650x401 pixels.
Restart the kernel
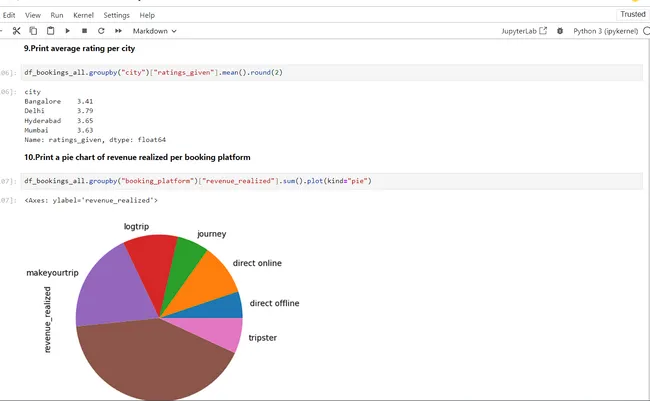coord(101,31)
